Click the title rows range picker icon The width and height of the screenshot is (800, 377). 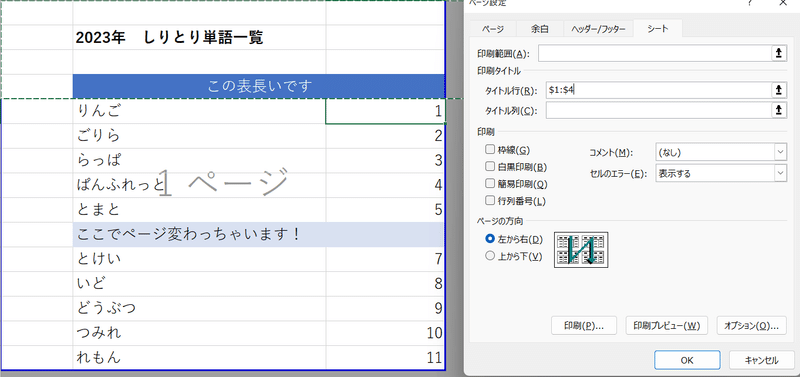(778, 90)
